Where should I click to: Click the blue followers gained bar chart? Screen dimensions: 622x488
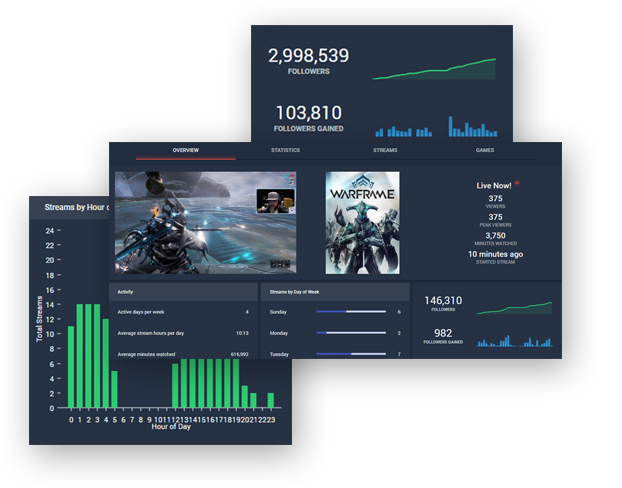click(436, 127)
